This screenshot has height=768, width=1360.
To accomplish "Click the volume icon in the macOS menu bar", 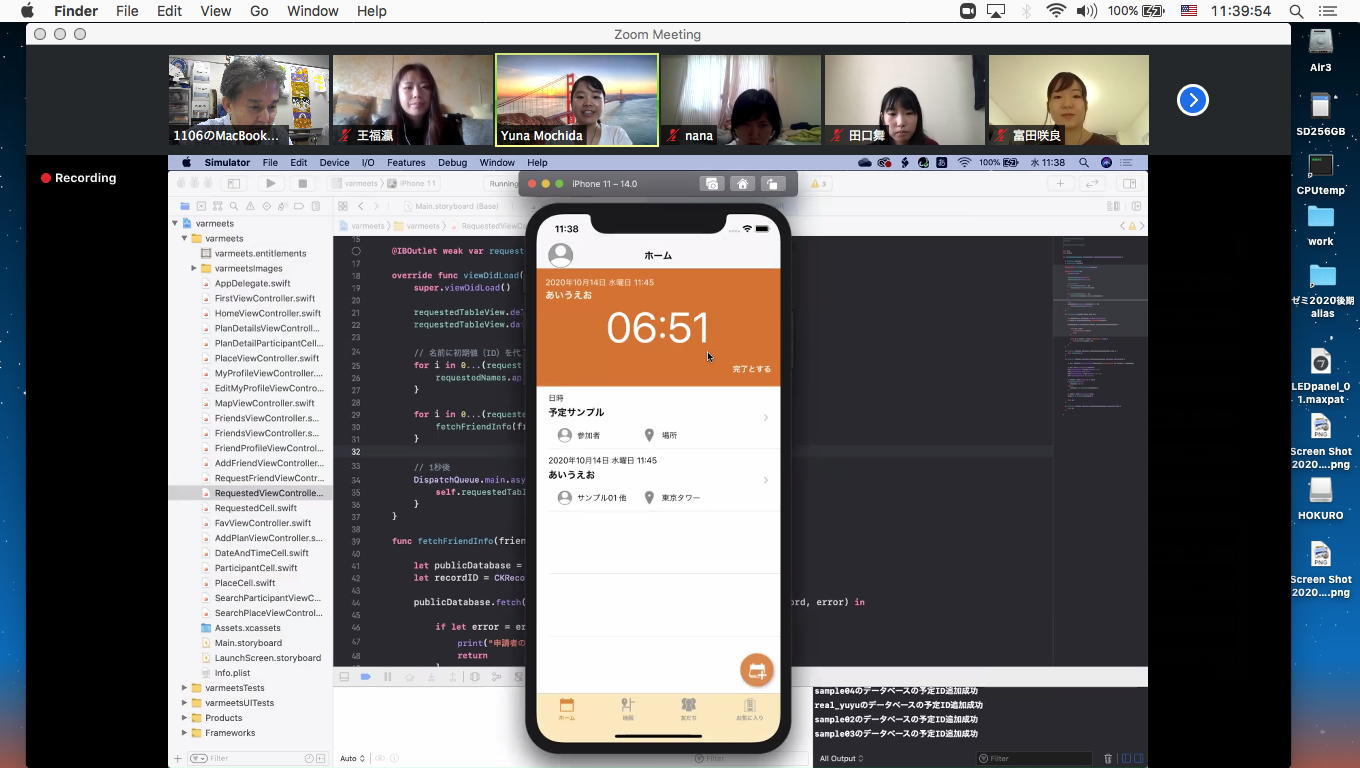I will pyautogui.click(x=1086, y=11).
